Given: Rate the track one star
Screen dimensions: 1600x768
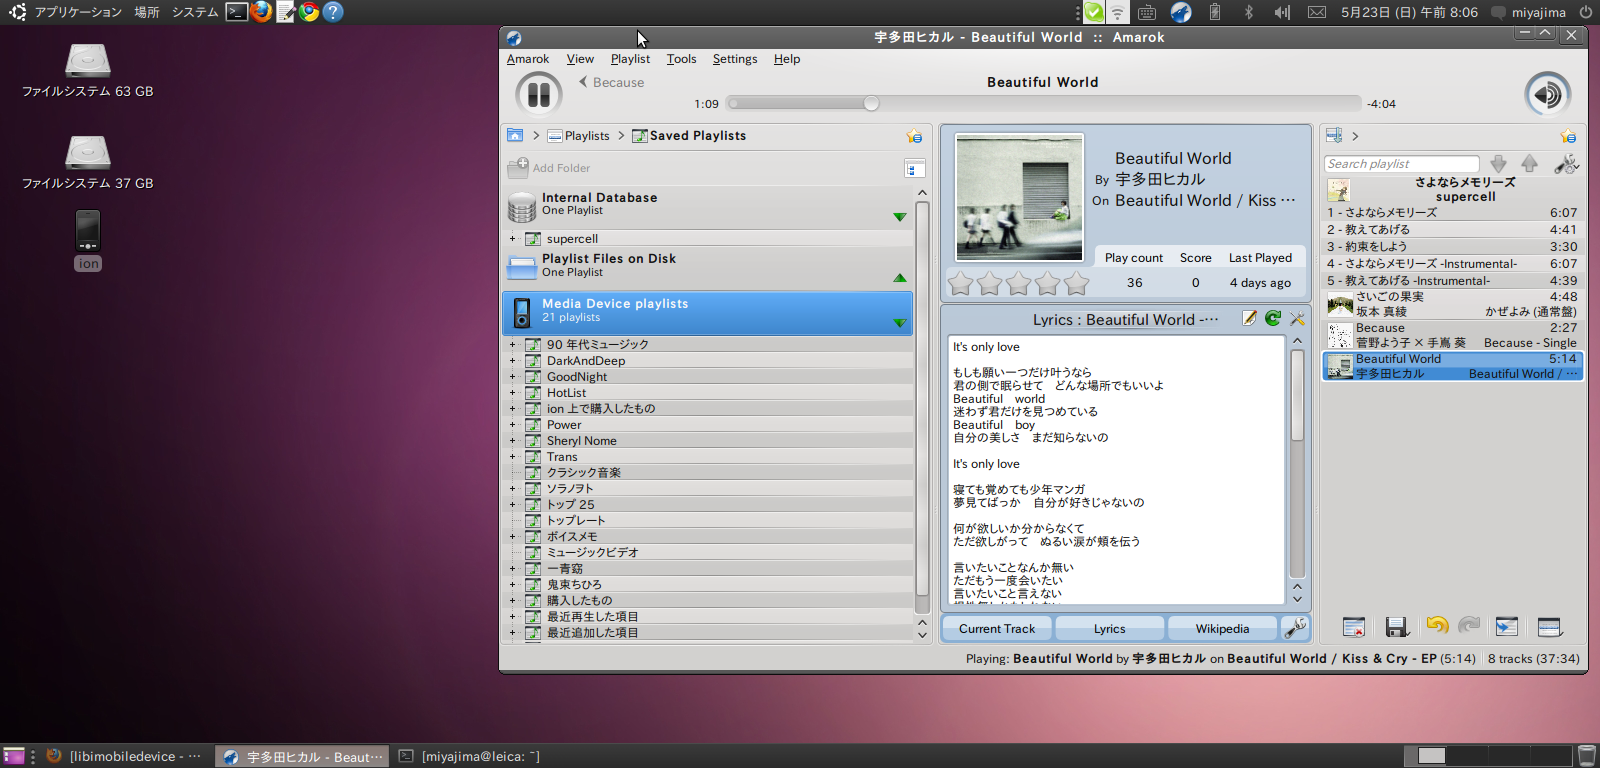Looking at the screenshot, I should pos(960,284).
